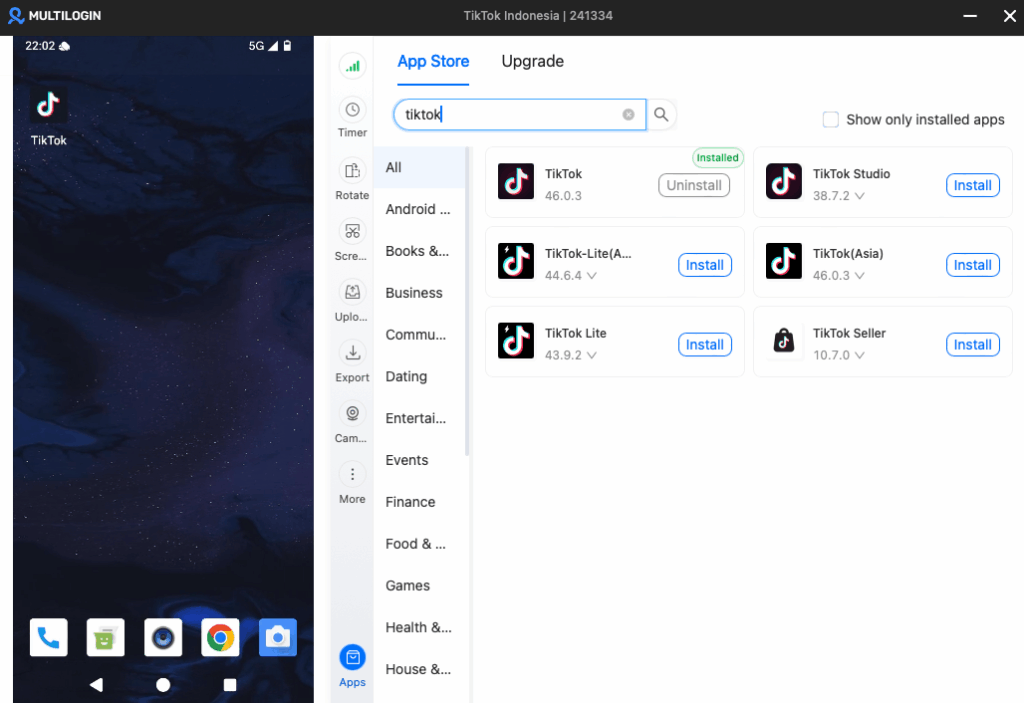Screen dimensions: 1024x703
Task: Minimize the Multilogin window
Action: 970,16
